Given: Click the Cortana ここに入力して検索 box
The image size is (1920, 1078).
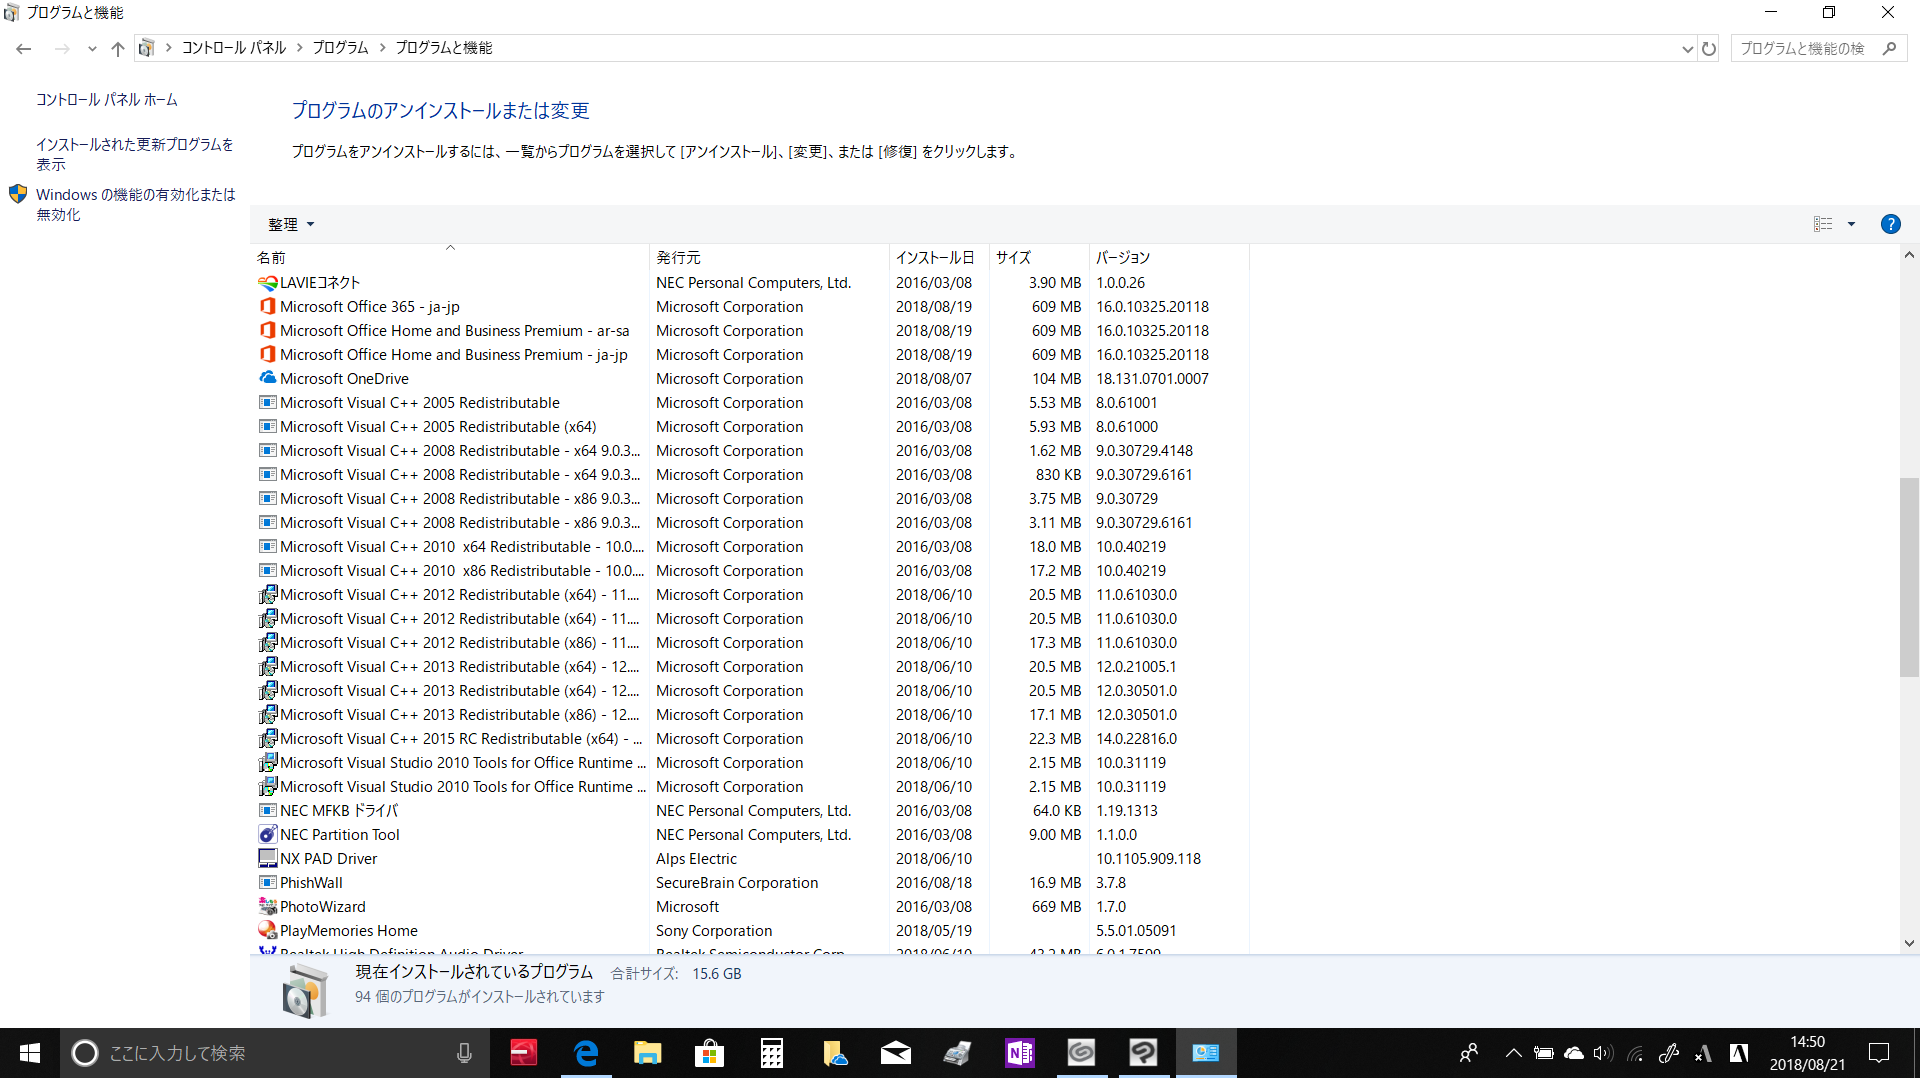Looking at the screenshot, I should 275,1053.
